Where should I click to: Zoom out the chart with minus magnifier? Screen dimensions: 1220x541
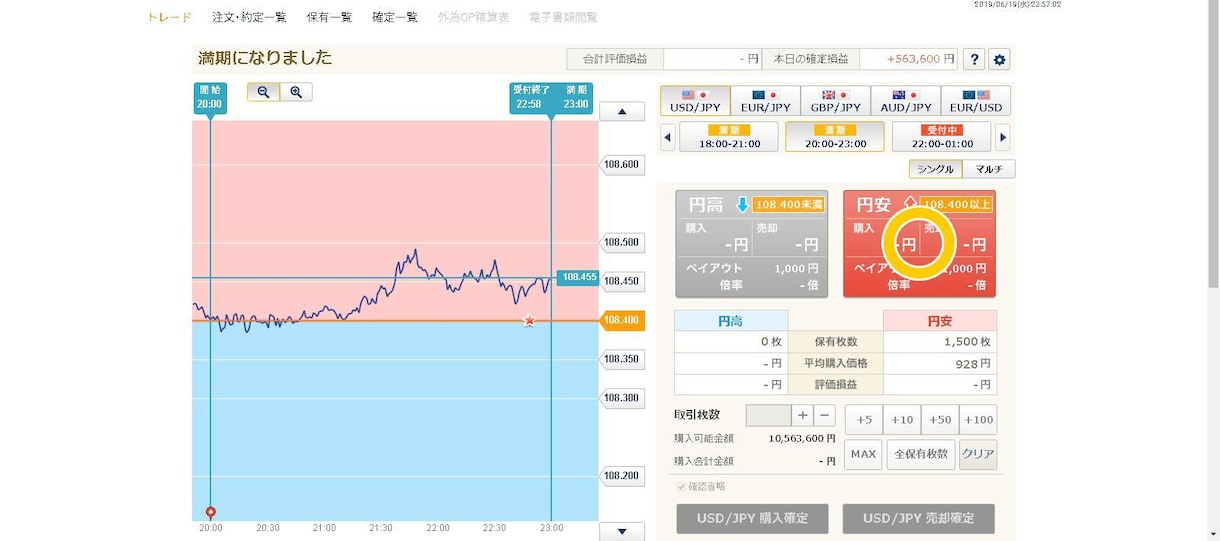pos(263,92)
